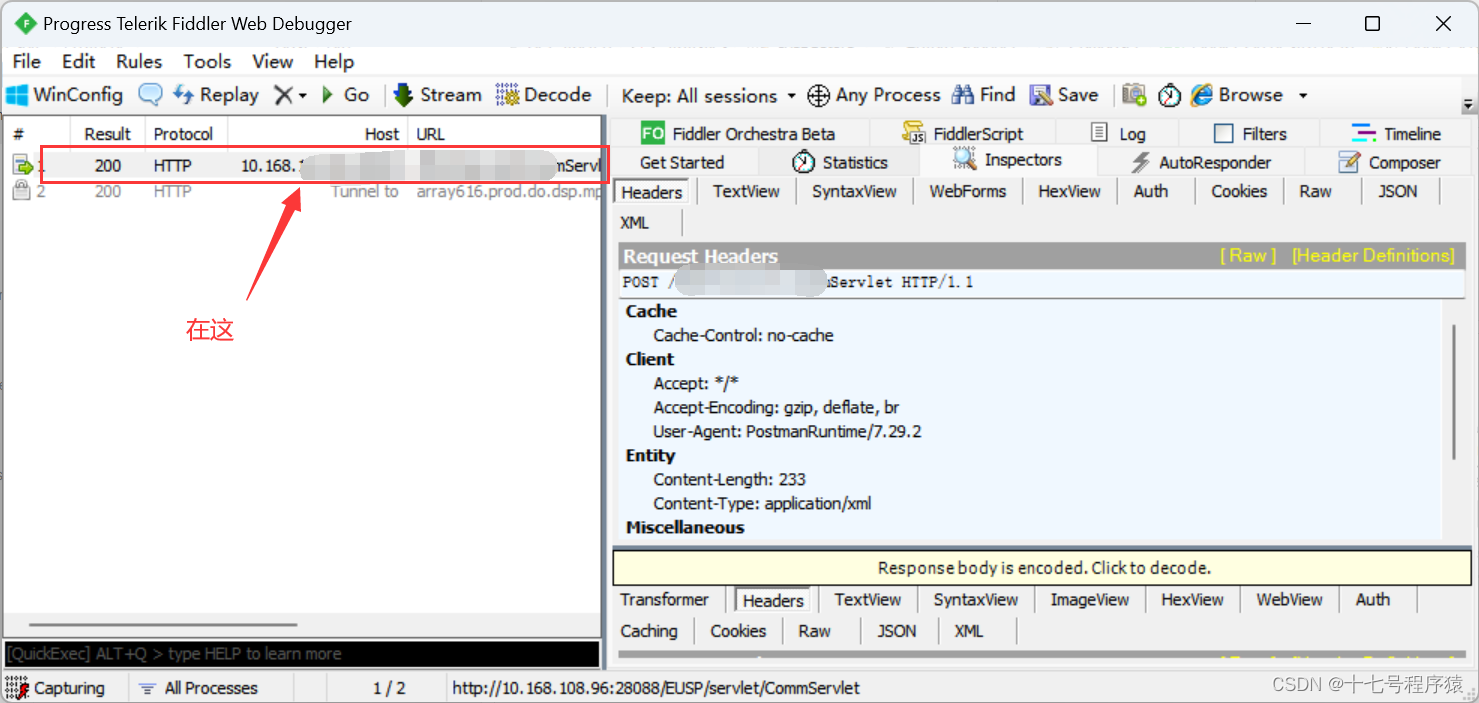Click the Go resume button
The height and width of the screenshot is (703, 1479).
click(345, 95)
